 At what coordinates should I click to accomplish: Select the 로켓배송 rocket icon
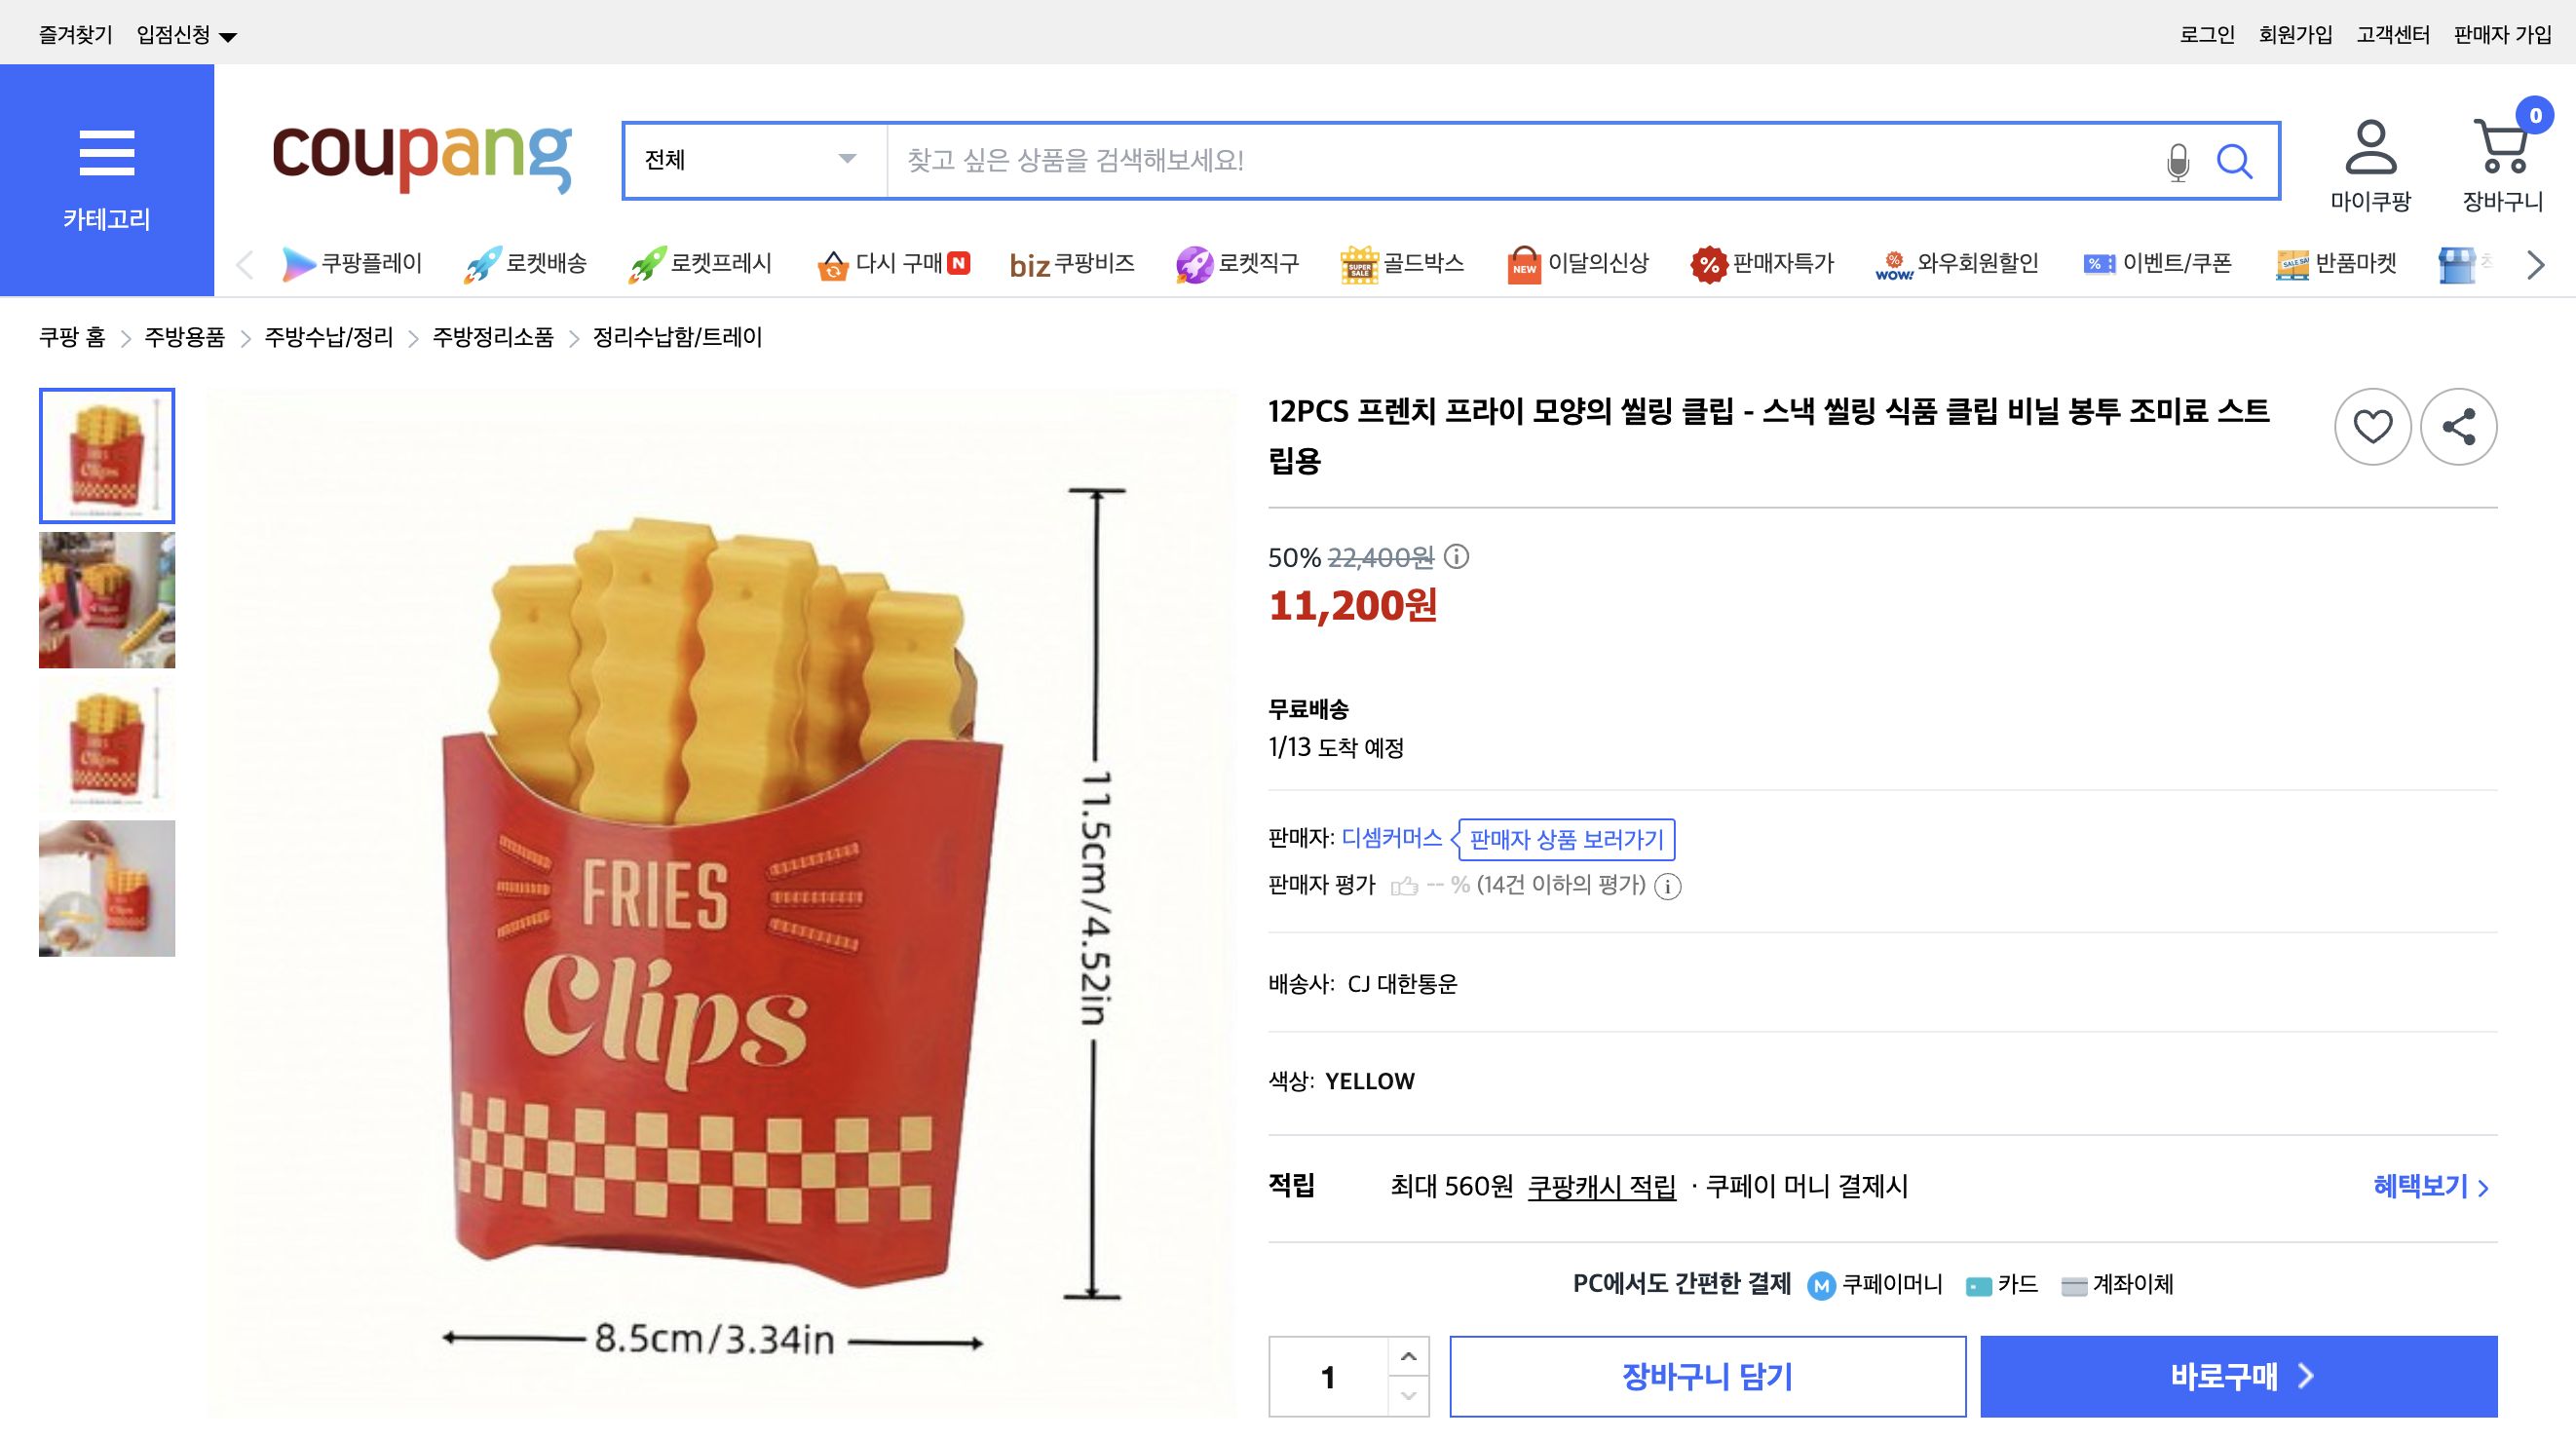(483, 263)
